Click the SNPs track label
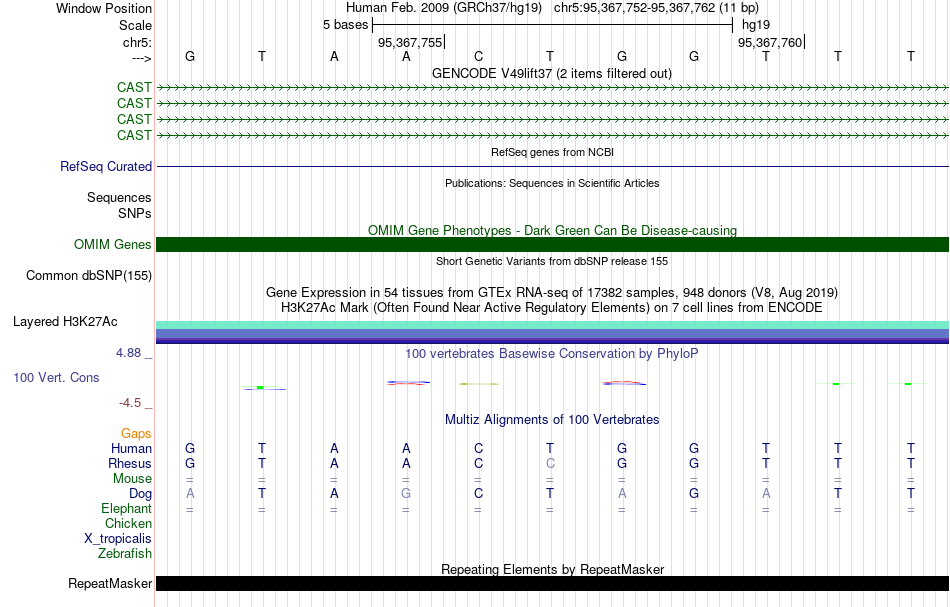The width and height of the screenshot is (950, 607). pyautogui.click(x=135, y=213)
